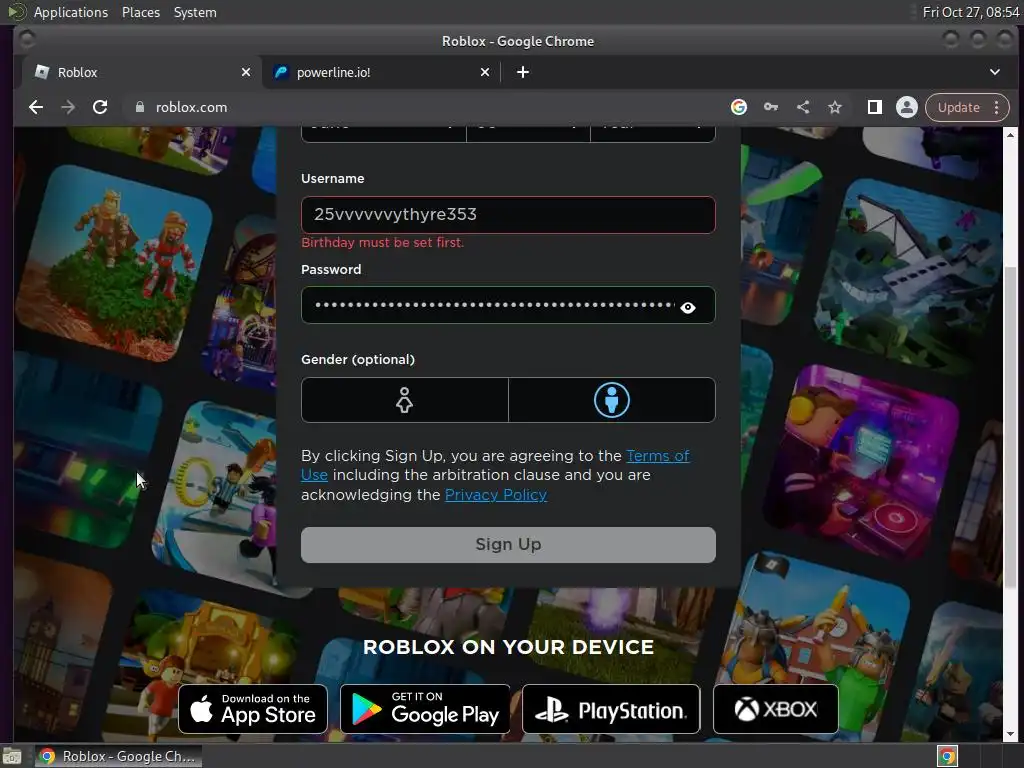1024x768 pixels.
Task: Click the Roblox taskbar window button
Action: pyautogui.click(x=118, y=756)
